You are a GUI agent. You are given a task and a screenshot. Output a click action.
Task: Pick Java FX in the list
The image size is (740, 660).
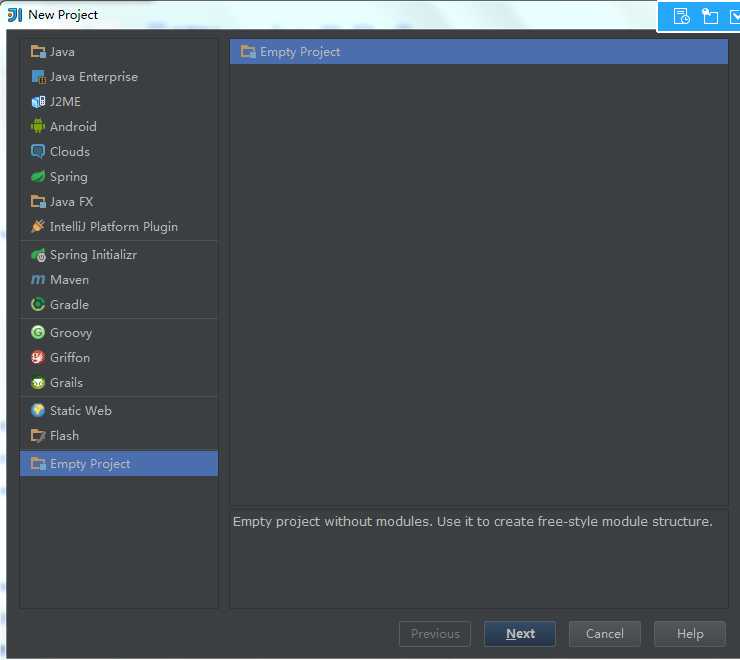click(119, 202)
